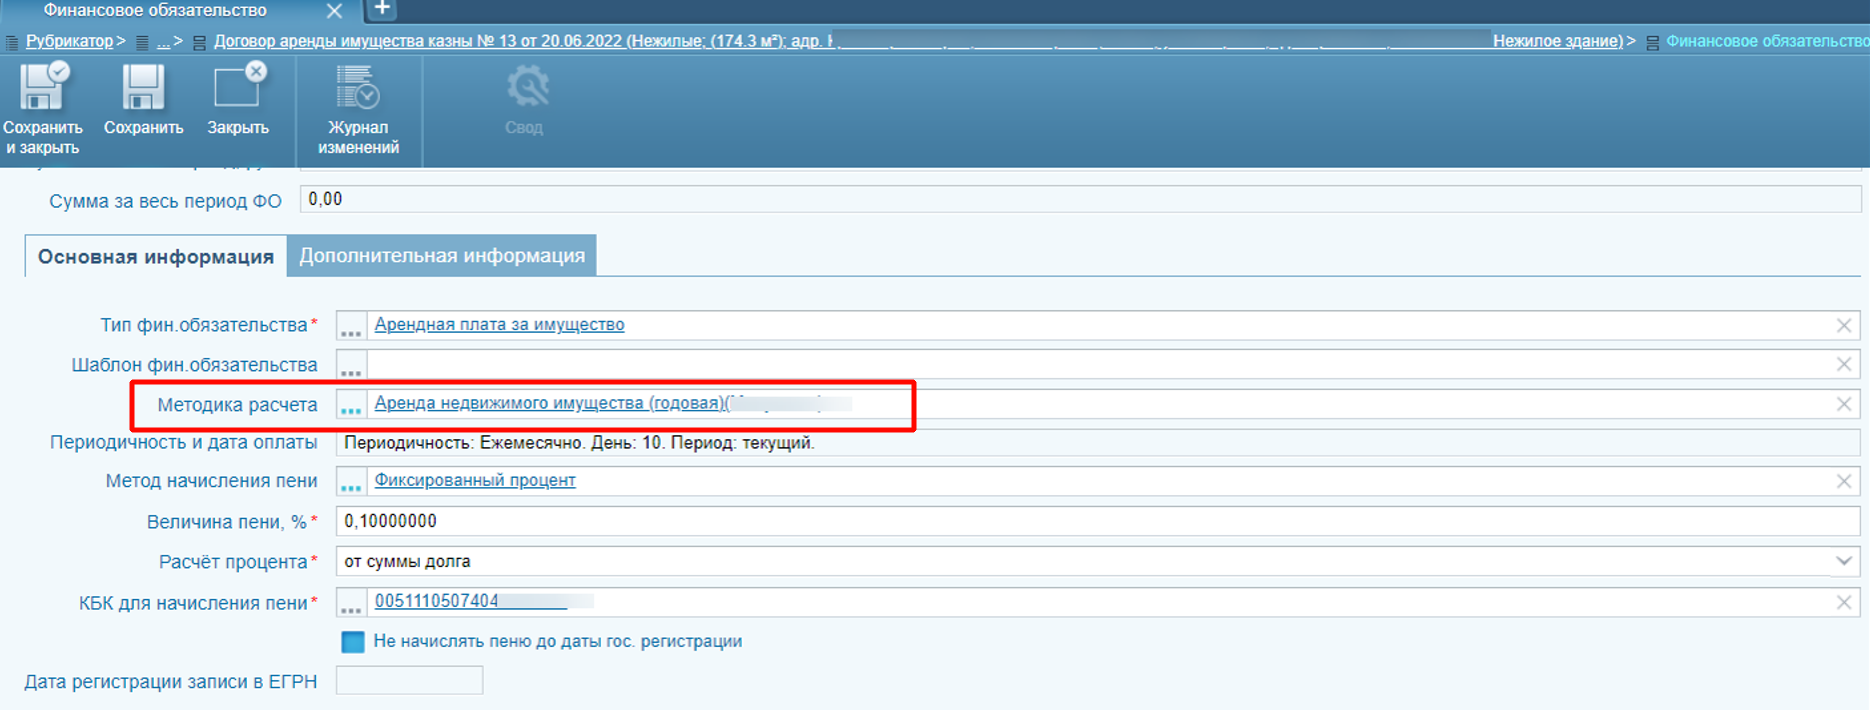Clear the Методика расчета field value

coord(1844,404)
